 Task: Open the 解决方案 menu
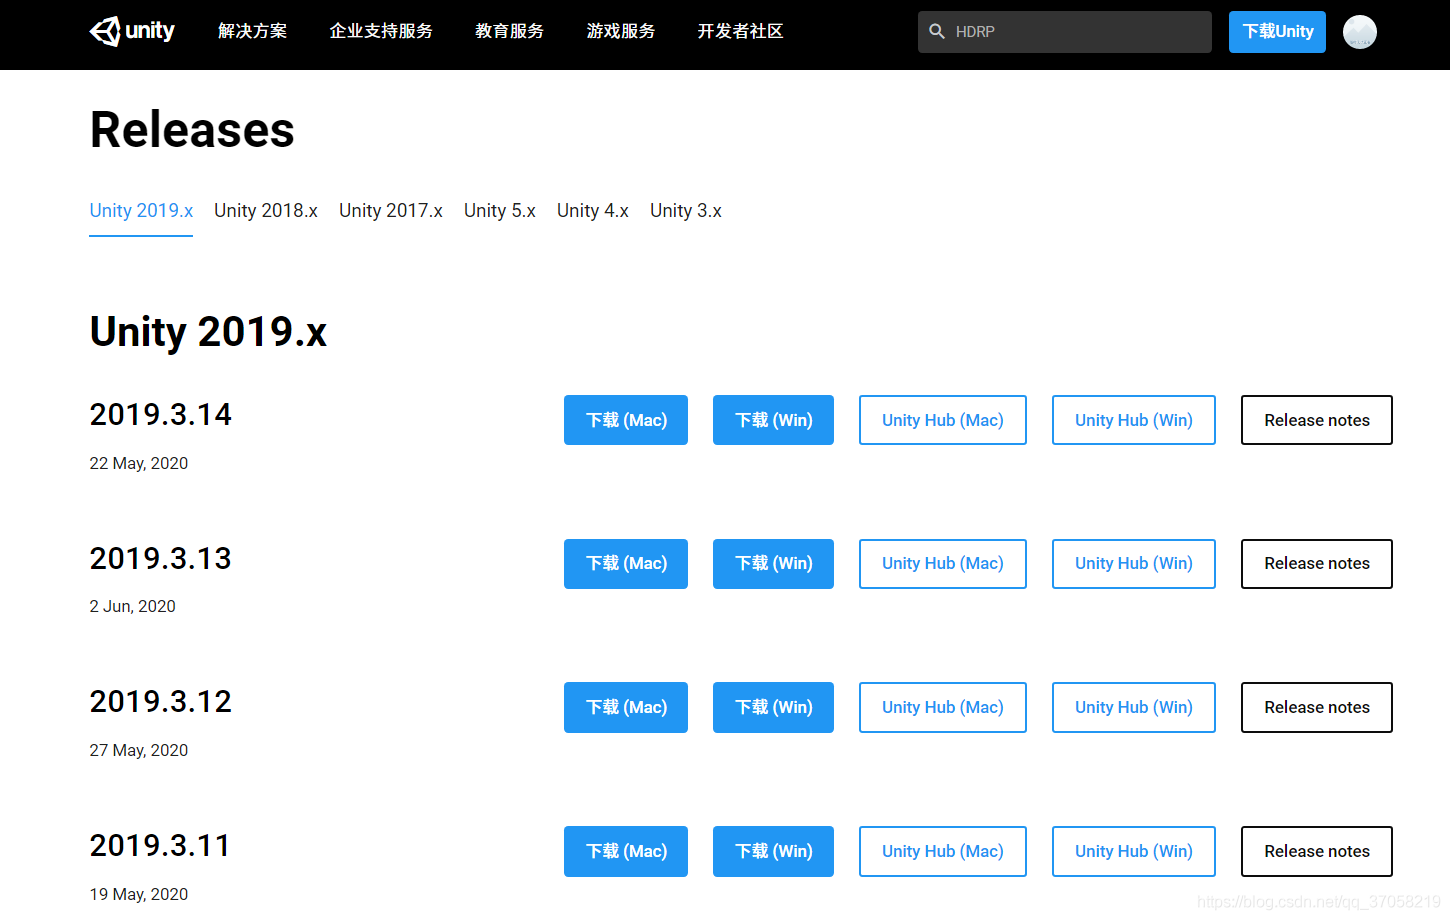click(253, 31)
